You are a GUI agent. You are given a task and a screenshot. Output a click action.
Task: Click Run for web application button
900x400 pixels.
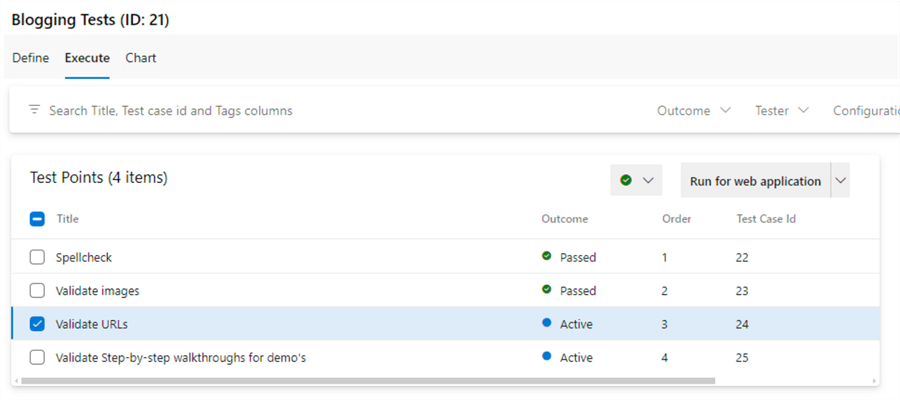pyautogui.click(x=755, y=181)
